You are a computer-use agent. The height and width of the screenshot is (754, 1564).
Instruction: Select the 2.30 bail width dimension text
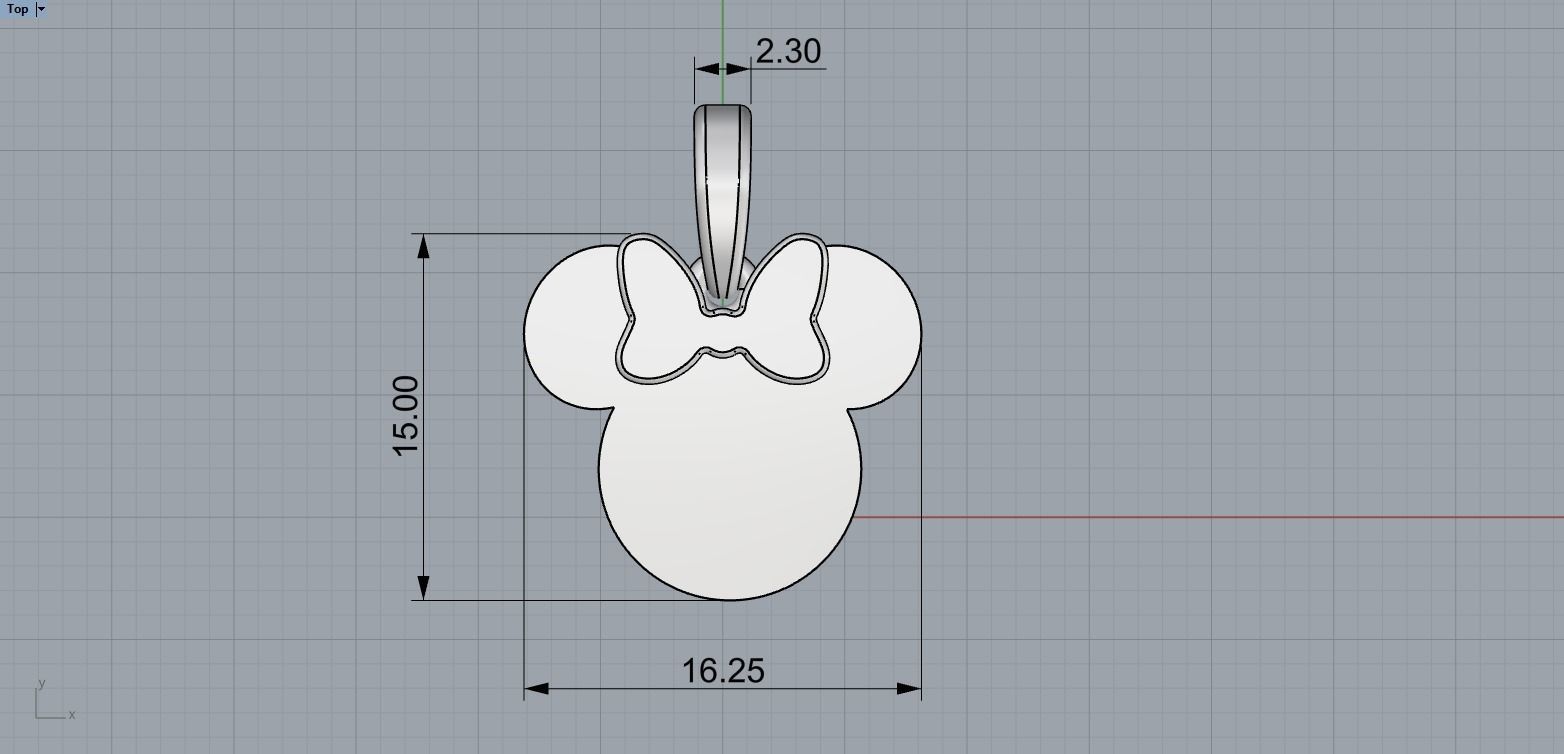pyautogui.click(x=788, y=51)
